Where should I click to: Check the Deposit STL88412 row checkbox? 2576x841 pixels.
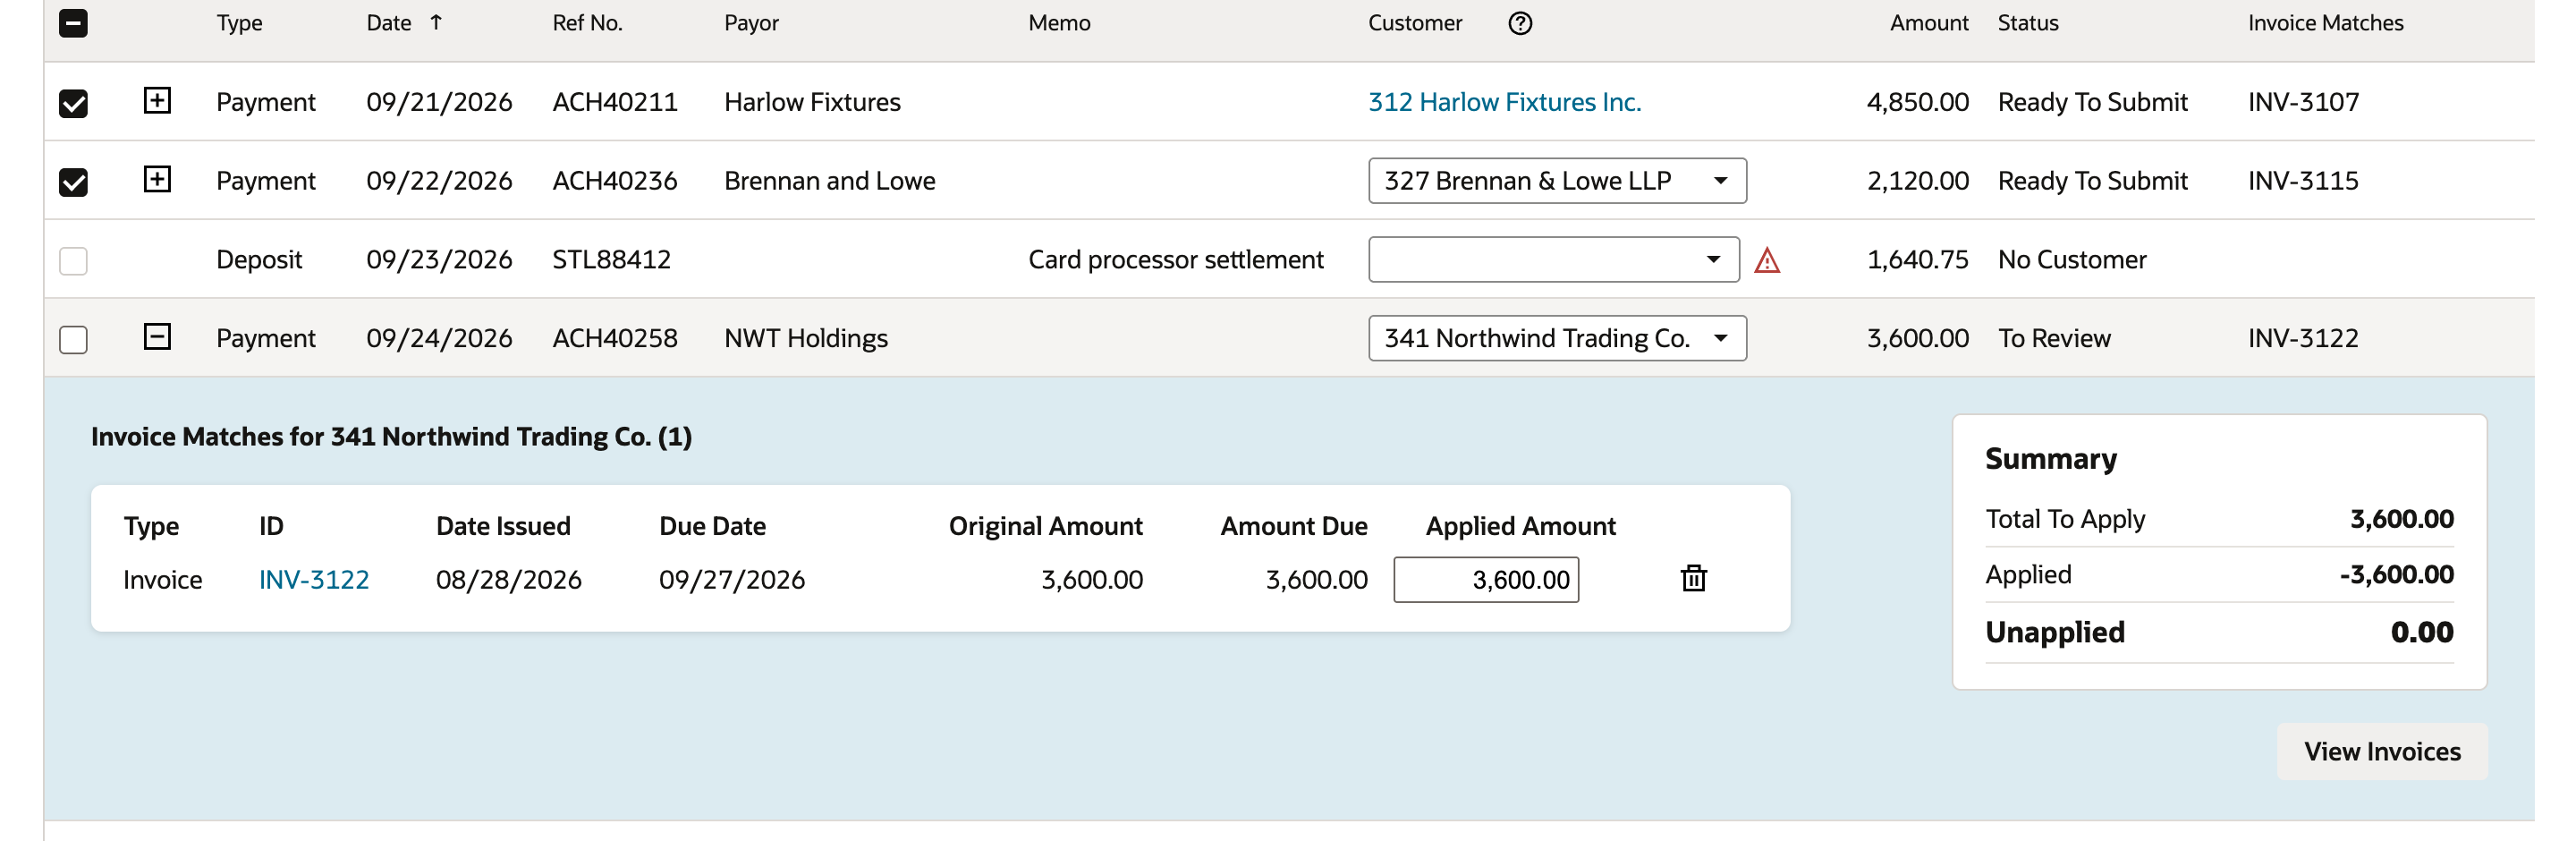pos(73,261)
